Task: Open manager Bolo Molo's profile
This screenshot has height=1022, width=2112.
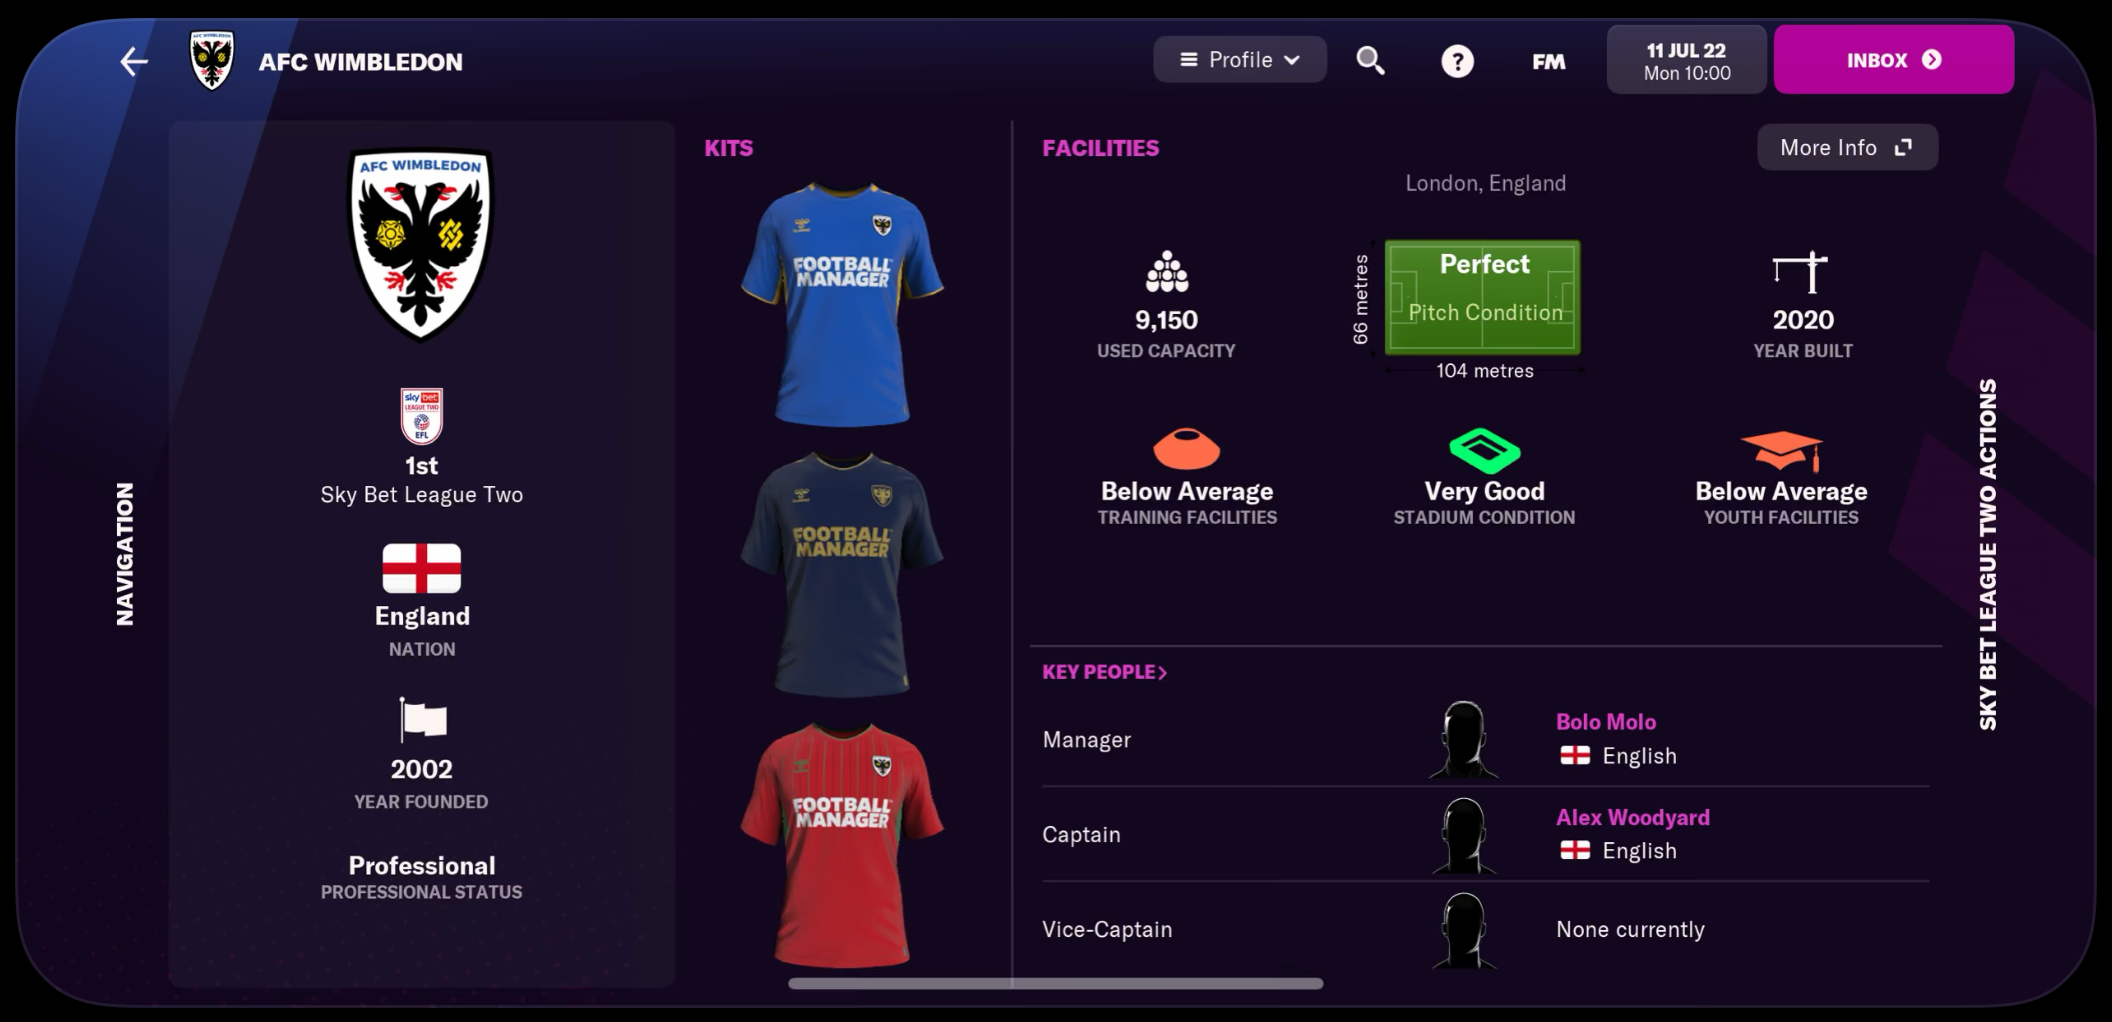Action: coord(1605,722)
